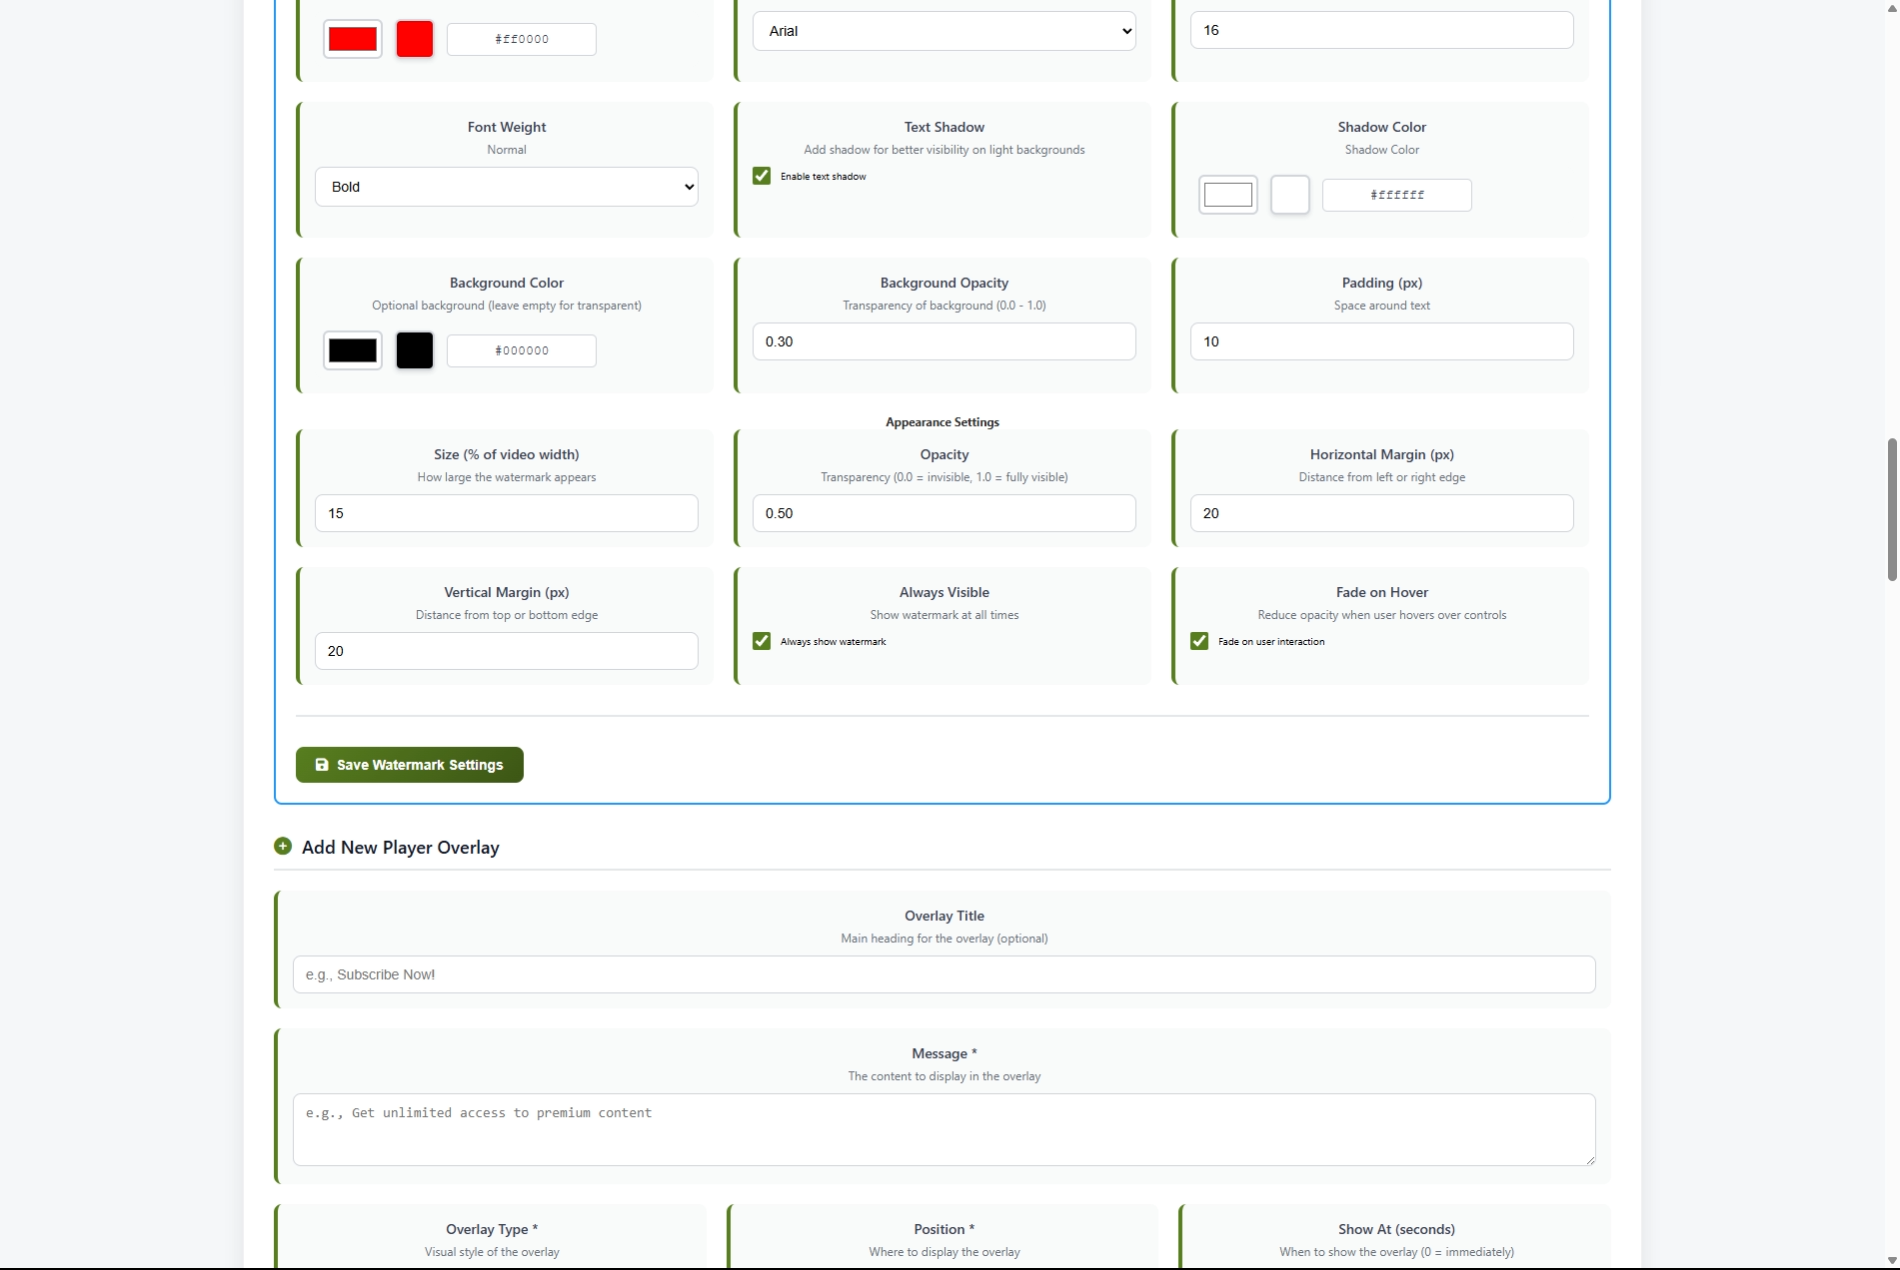This screenshot has height=1270, width=1900.
Task: Toggle Fade on user interaction checkbox
Action: (1199, 641)
